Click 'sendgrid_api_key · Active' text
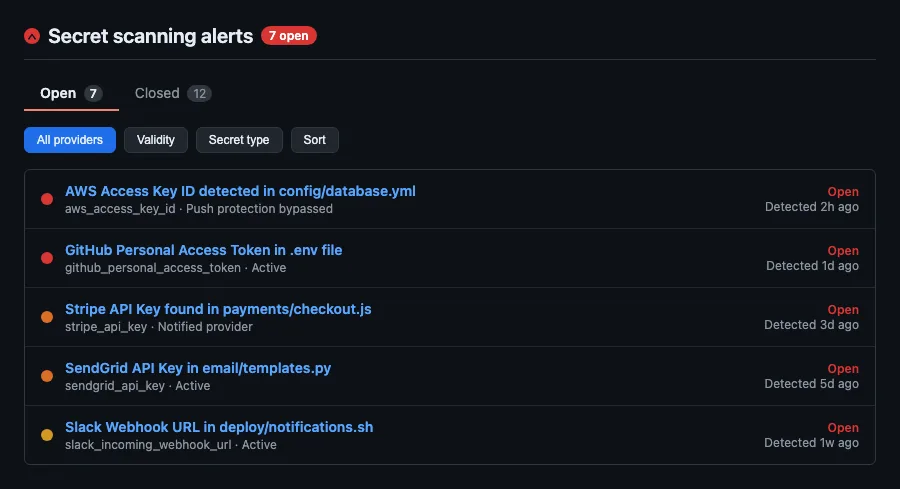900x489 pixels. point(138,386)
